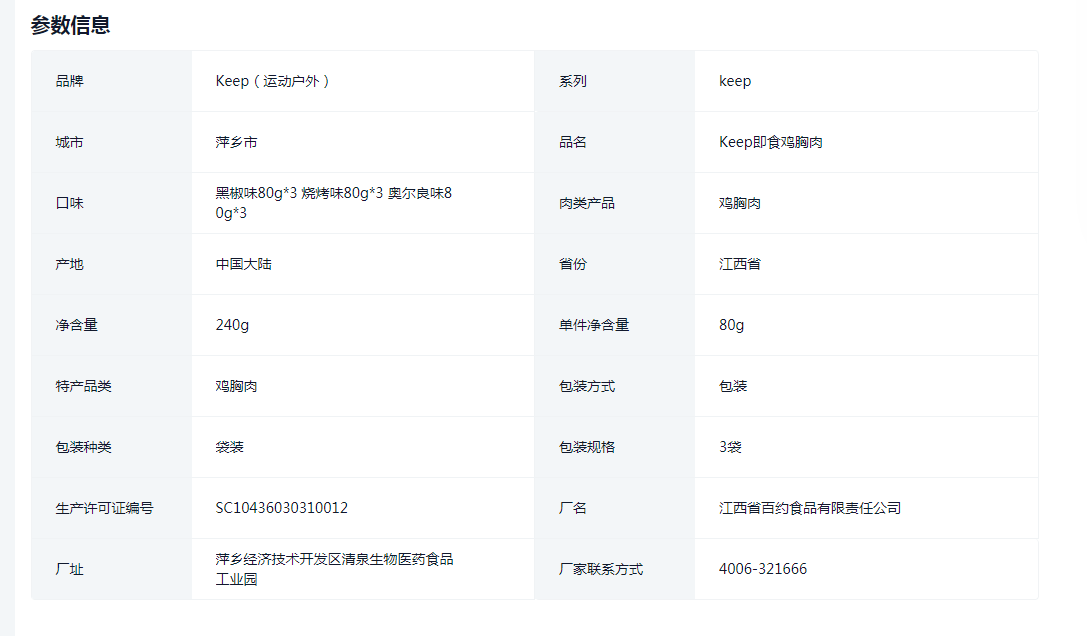Select the origin value 中国大陆
Viewport: 1087px width, 636px height.
click(244, 264)
